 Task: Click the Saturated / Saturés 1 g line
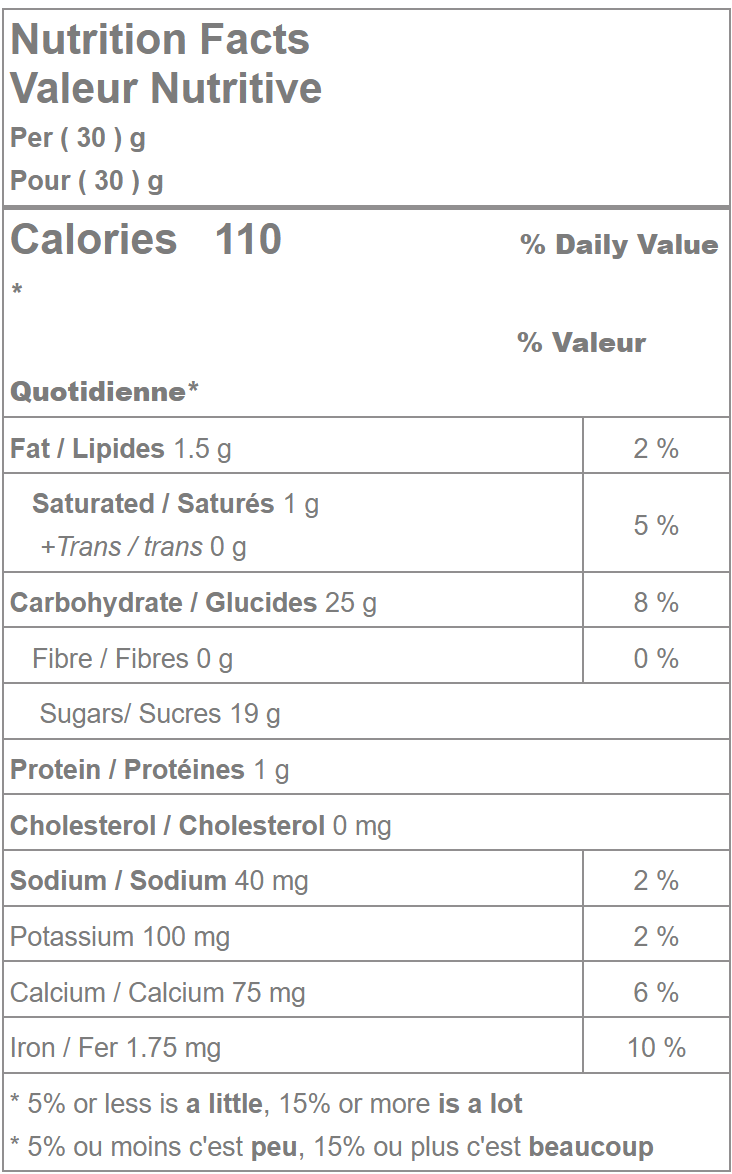[175, 504]
